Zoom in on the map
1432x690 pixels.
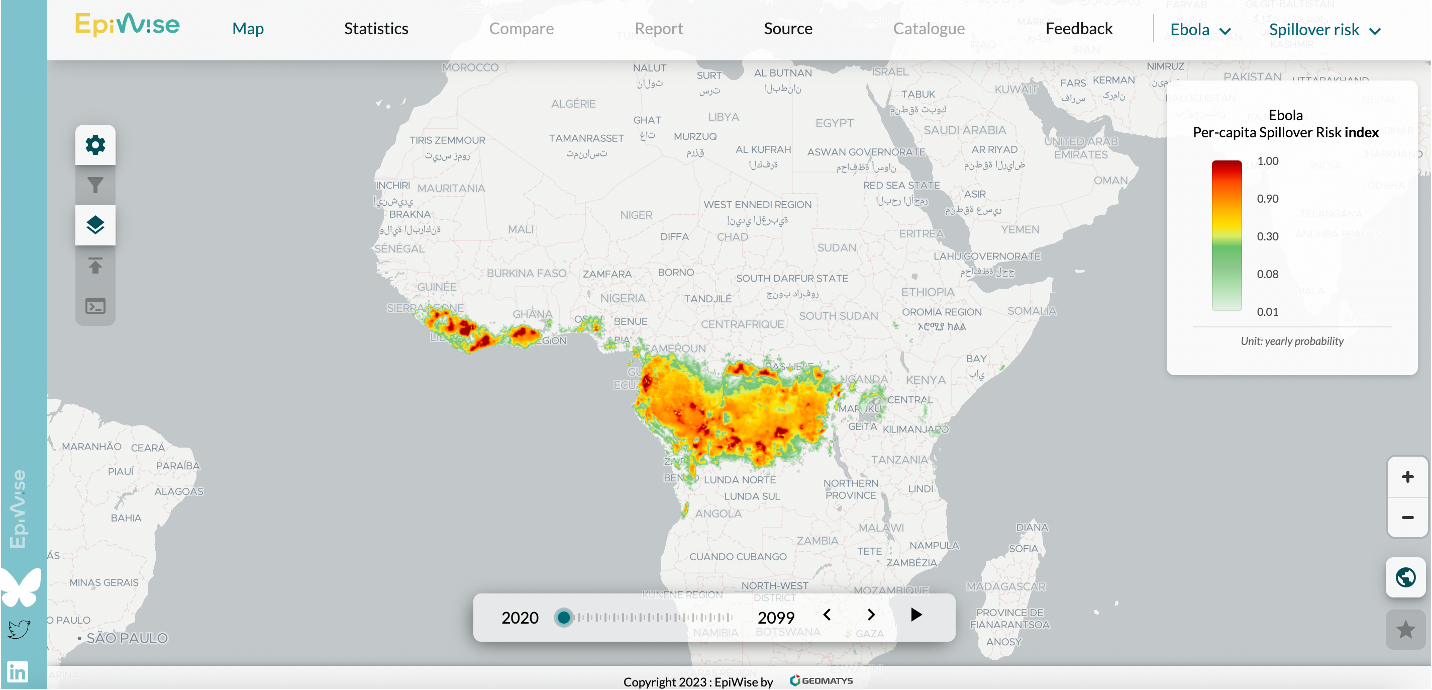tap(1407, 477)
